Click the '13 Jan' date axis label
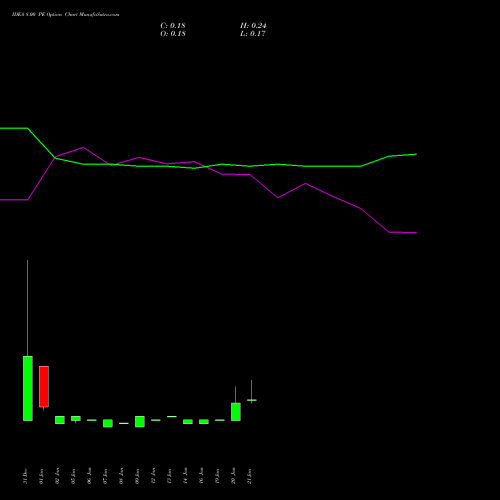The width and height of the screenshot is (500, 500). point(170,476)
